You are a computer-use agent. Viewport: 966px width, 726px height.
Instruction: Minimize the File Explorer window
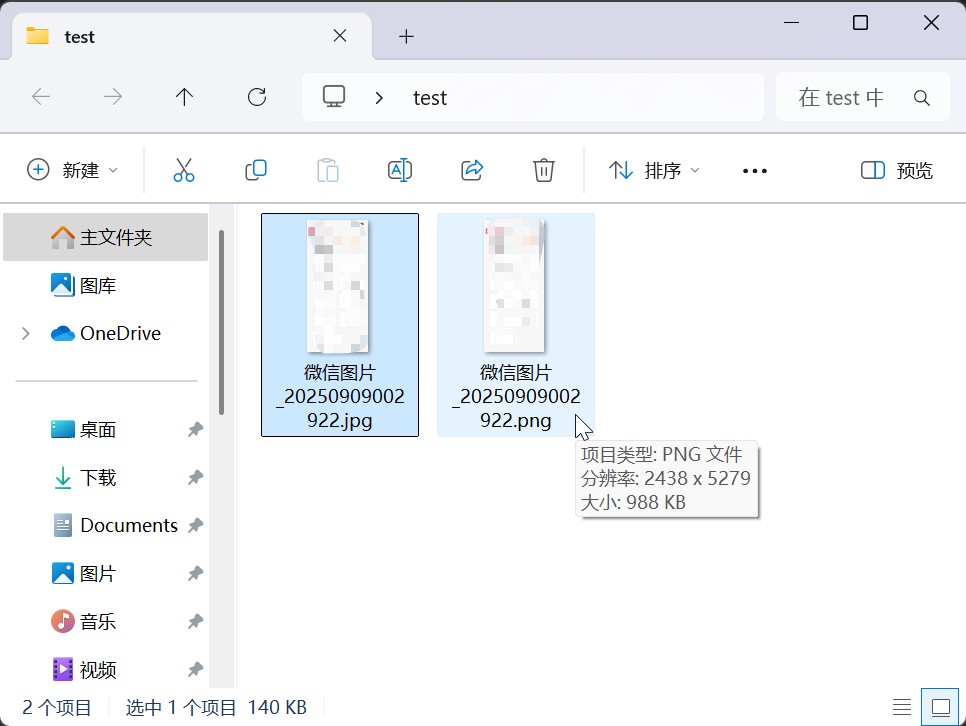coord(792,23)
